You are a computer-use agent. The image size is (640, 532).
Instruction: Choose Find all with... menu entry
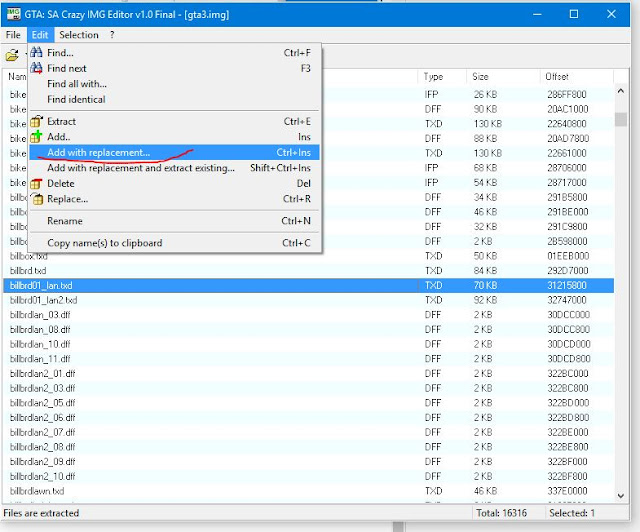pyautogui.click(x=174, y=84)
